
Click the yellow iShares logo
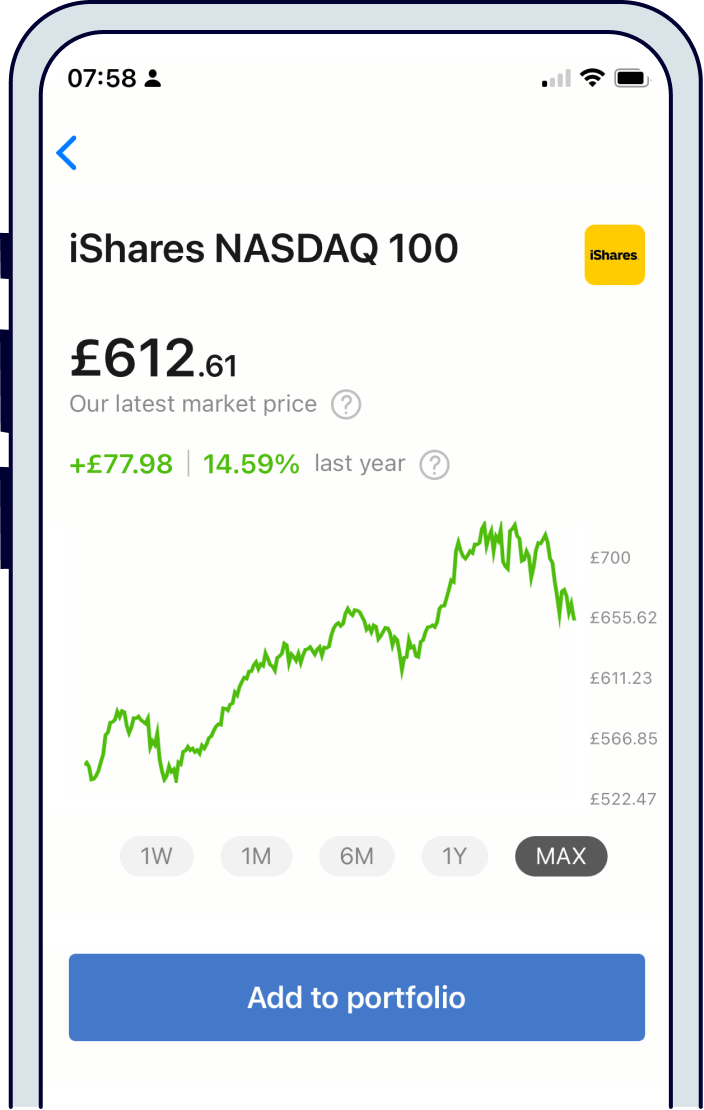(614, 255)
